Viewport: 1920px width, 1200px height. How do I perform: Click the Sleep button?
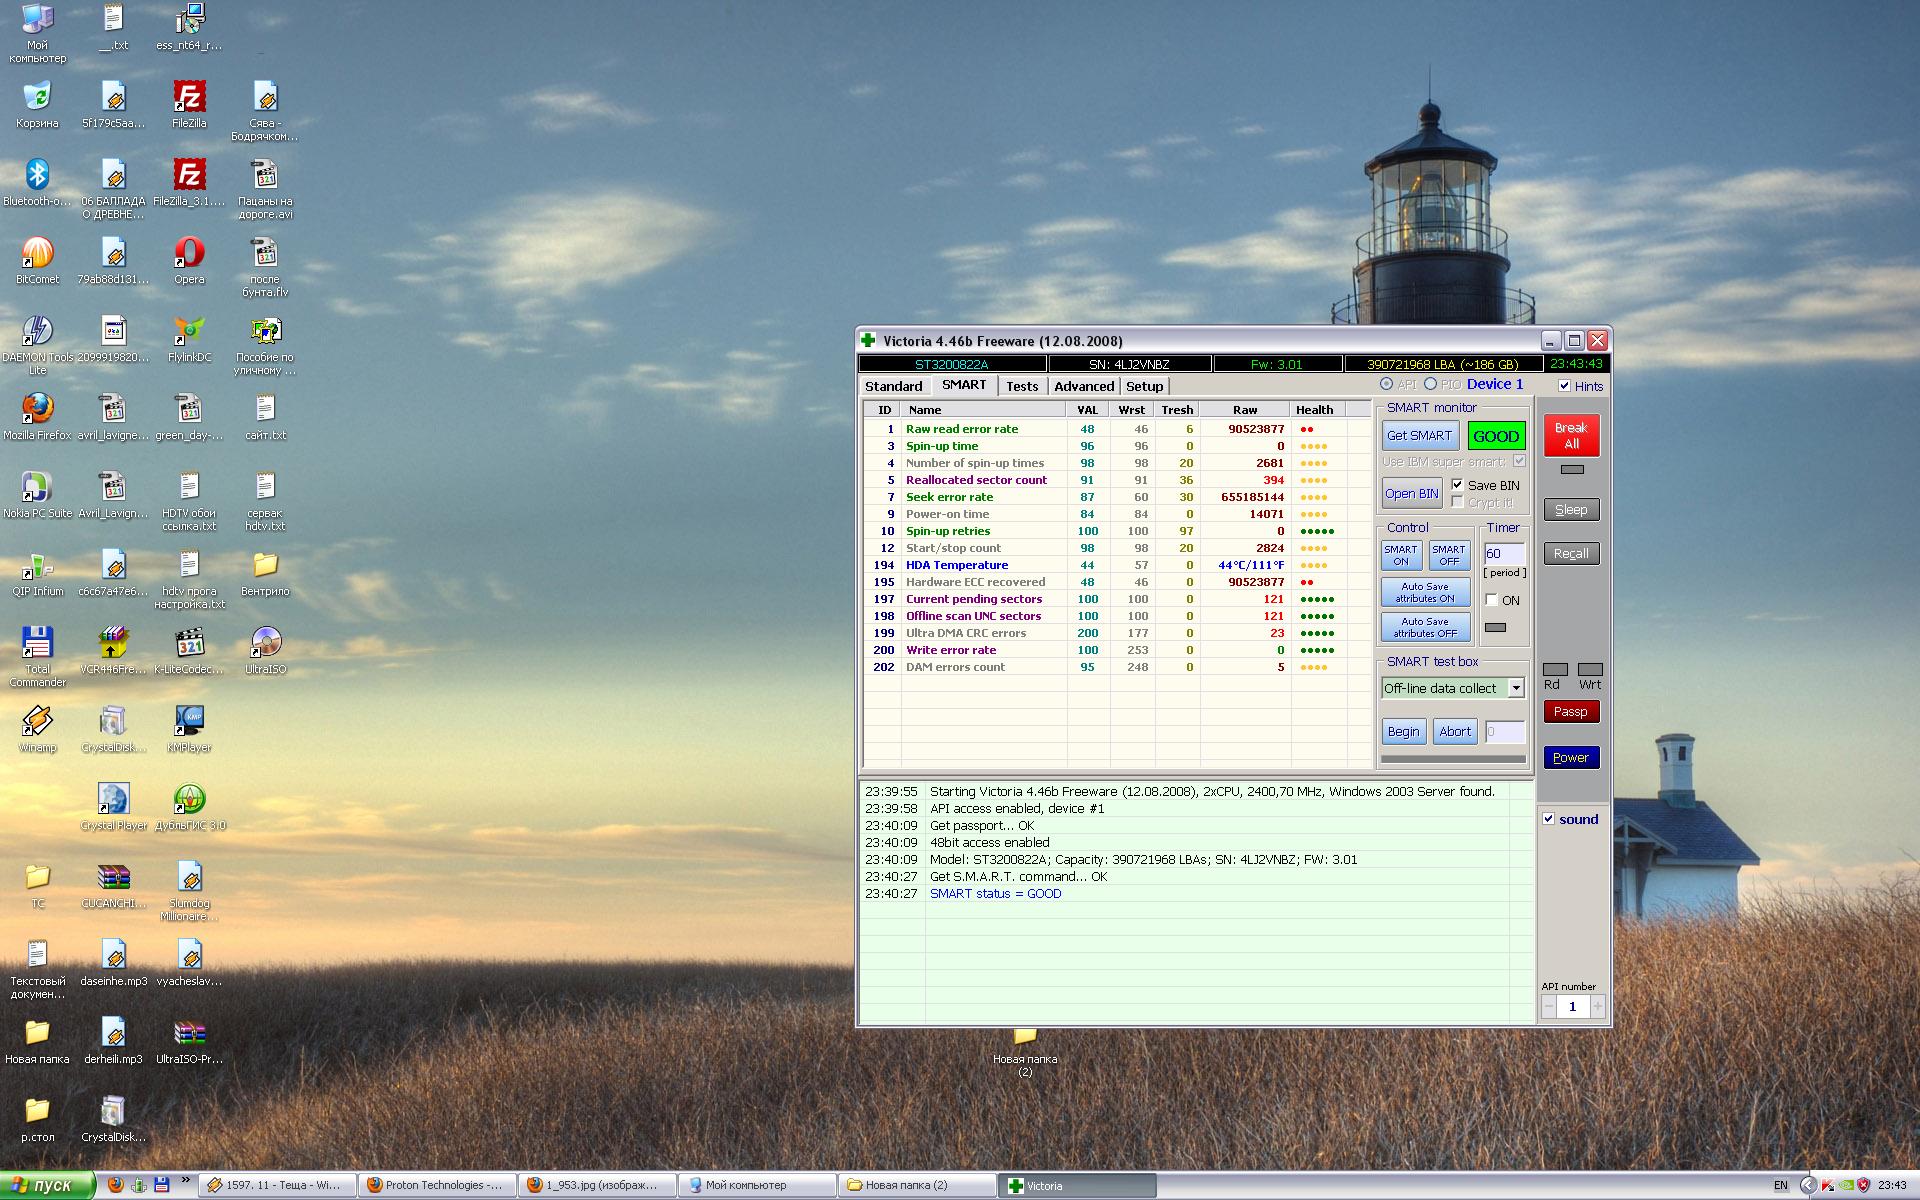[x=1571, y=510]
